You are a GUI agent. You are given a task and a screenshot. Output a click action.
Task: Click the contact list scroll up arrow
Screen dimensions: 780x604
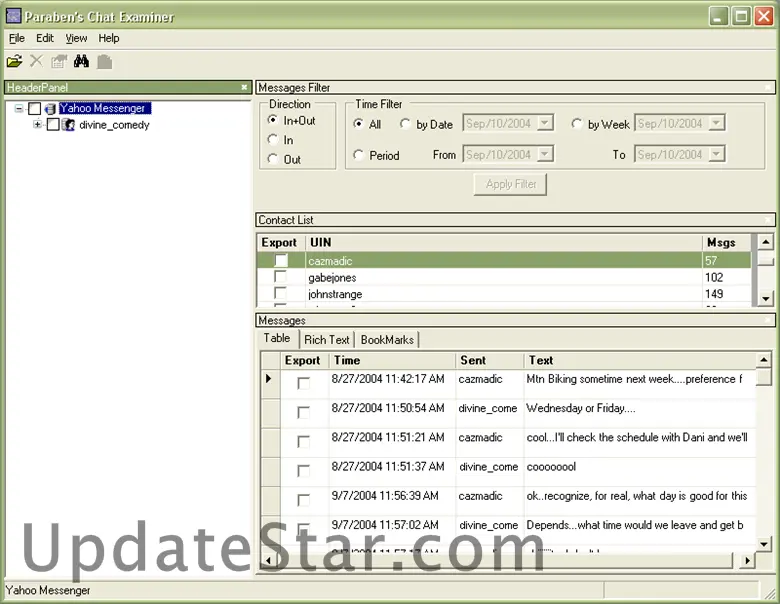[766, 242]
